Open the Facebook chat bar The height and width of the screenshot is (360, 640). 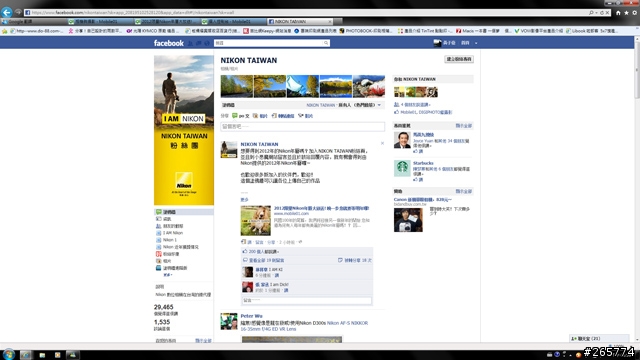tap(599, 338)
